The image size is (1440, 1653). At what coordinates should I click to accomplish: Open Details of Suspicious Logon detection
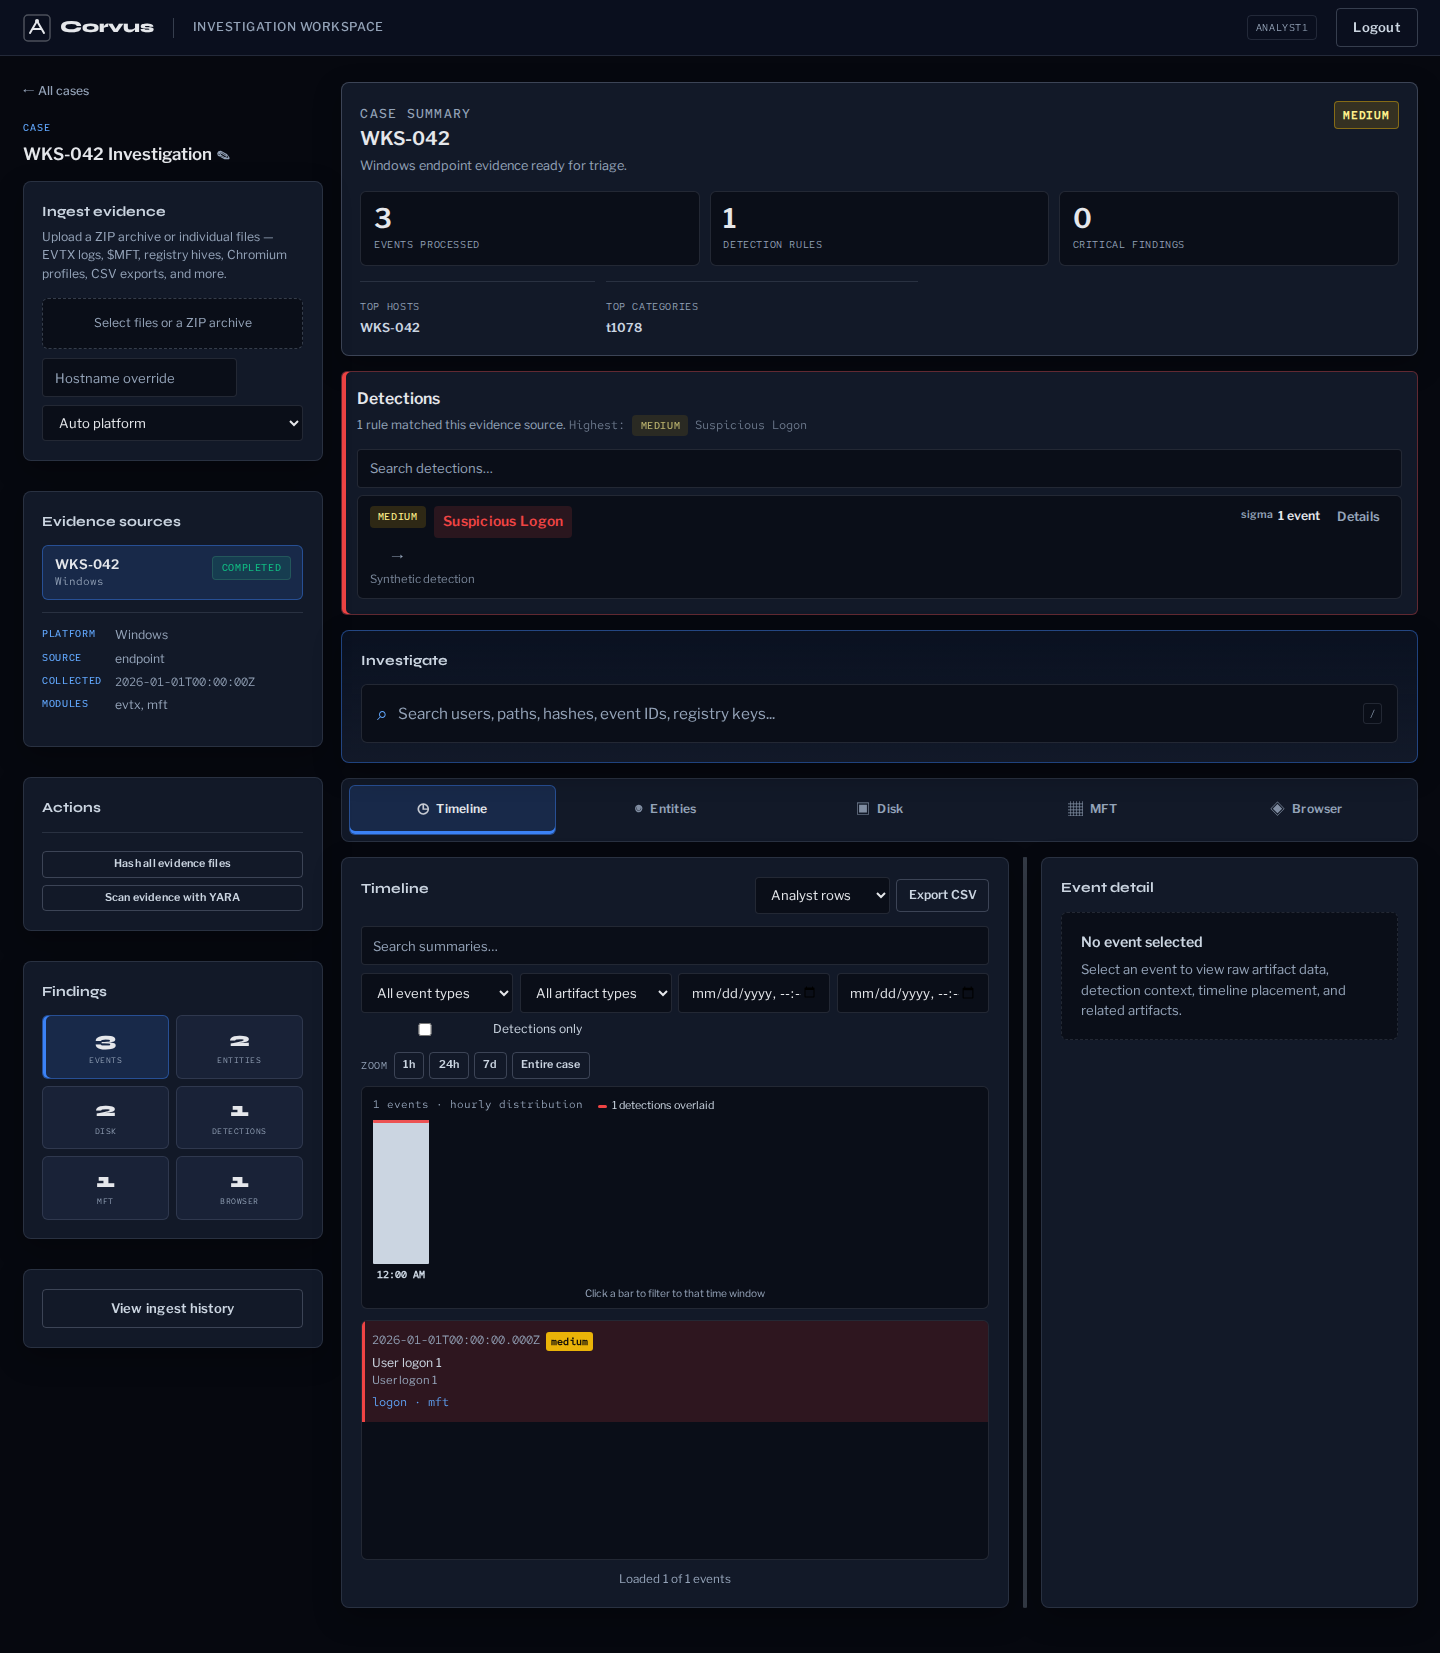[1358, 516]
